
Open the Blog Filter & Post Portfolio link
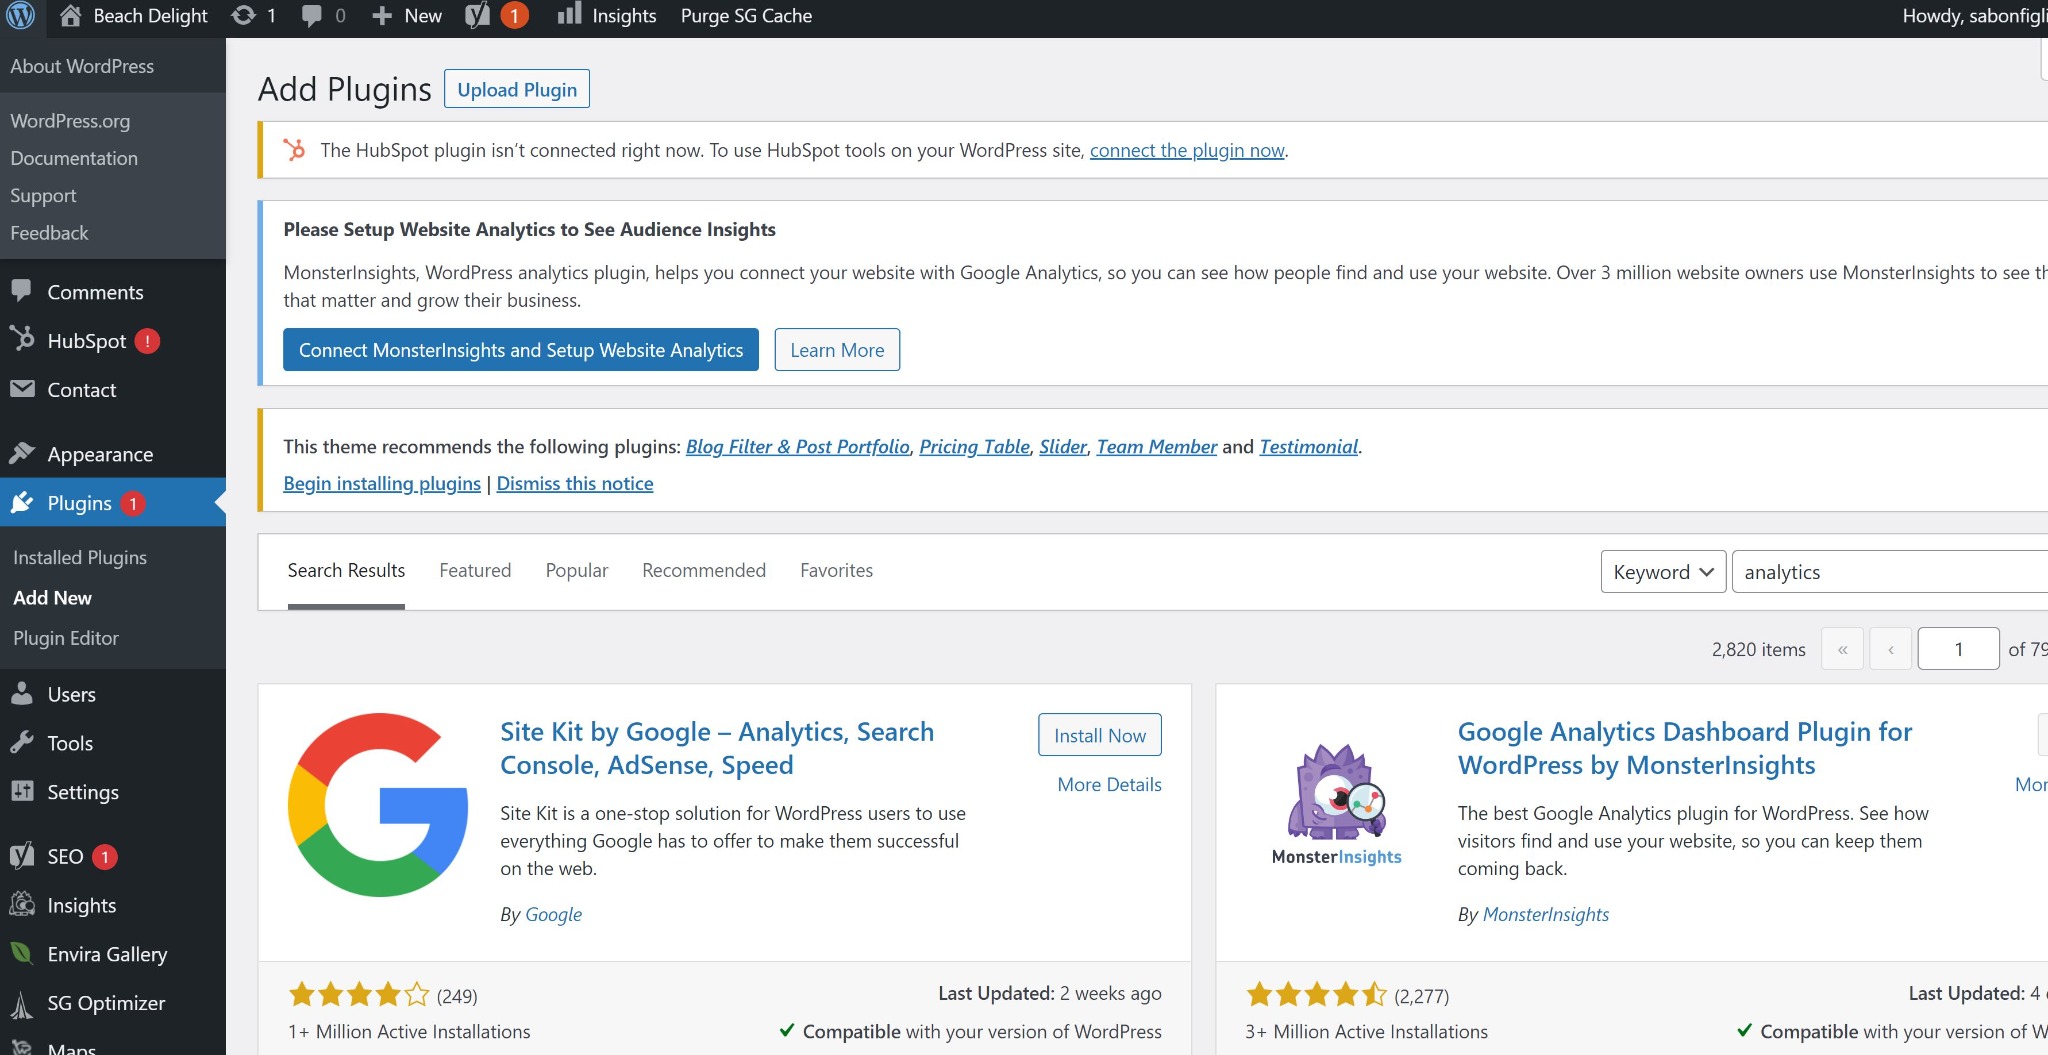(x=798, y=446)
